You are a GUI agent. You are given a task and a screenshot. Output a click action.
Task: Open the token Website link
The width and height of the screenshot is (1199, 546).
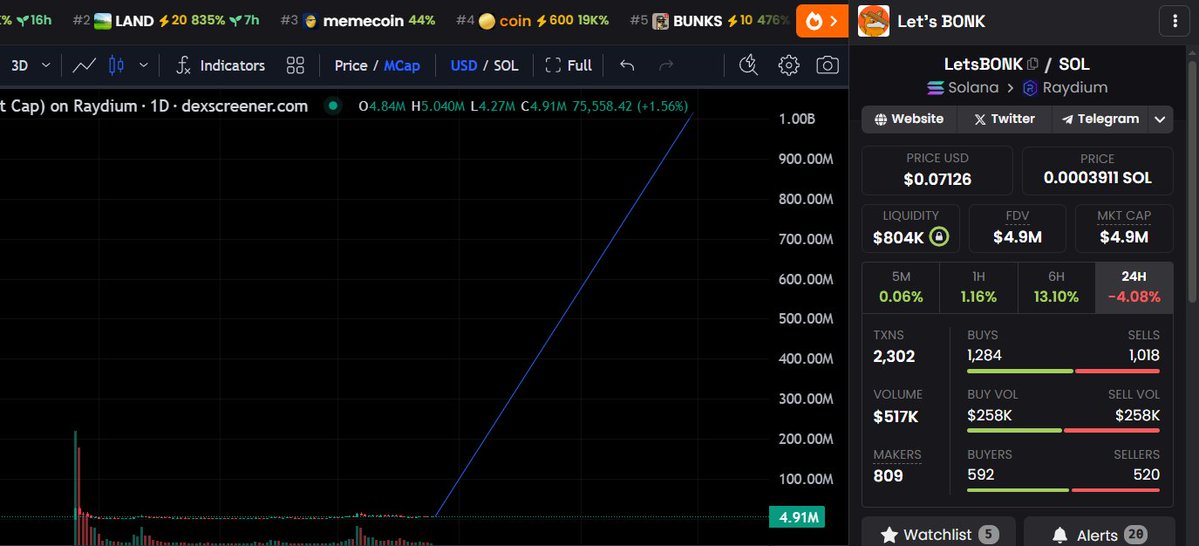[908, 119]
